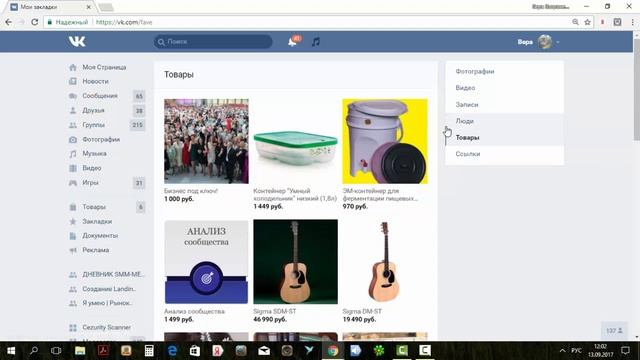Open Сообщения in the left menu
Image resolution: width=640 pixels, height=360 pixels.
coord(100,96)
